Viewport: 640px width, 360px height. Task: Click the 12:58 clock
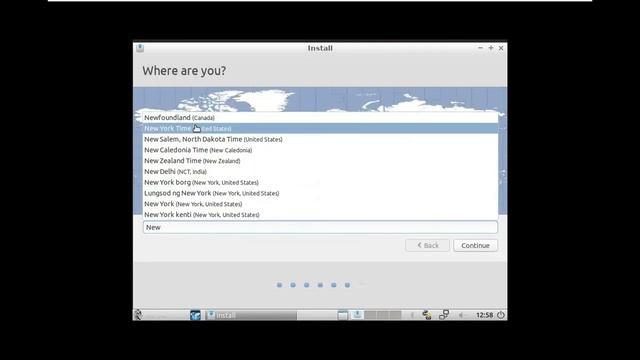click(484, 315)
